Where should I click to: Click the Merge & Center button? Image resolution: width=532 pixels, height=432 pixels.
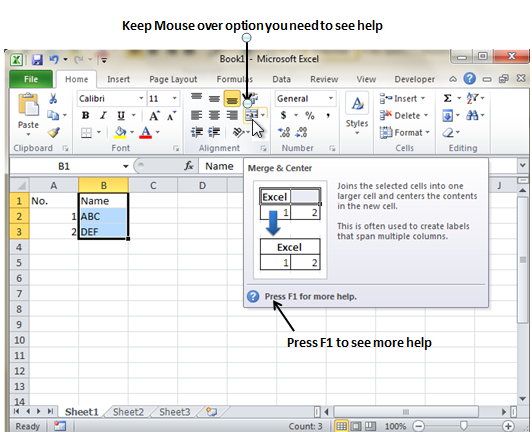click(x=251, y=115)
